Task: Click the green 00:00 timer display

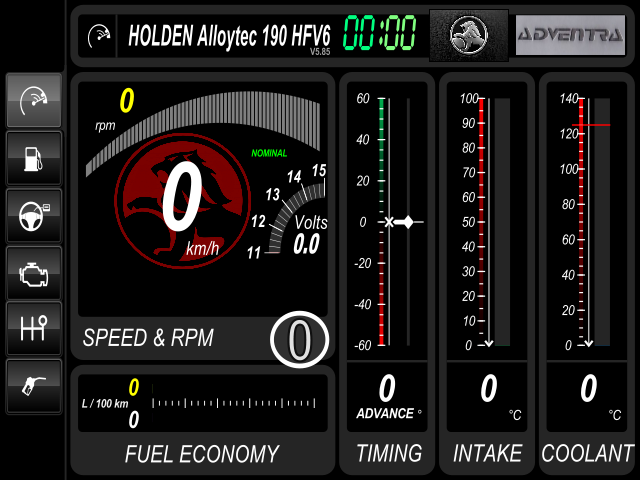Action: point(380,33)
